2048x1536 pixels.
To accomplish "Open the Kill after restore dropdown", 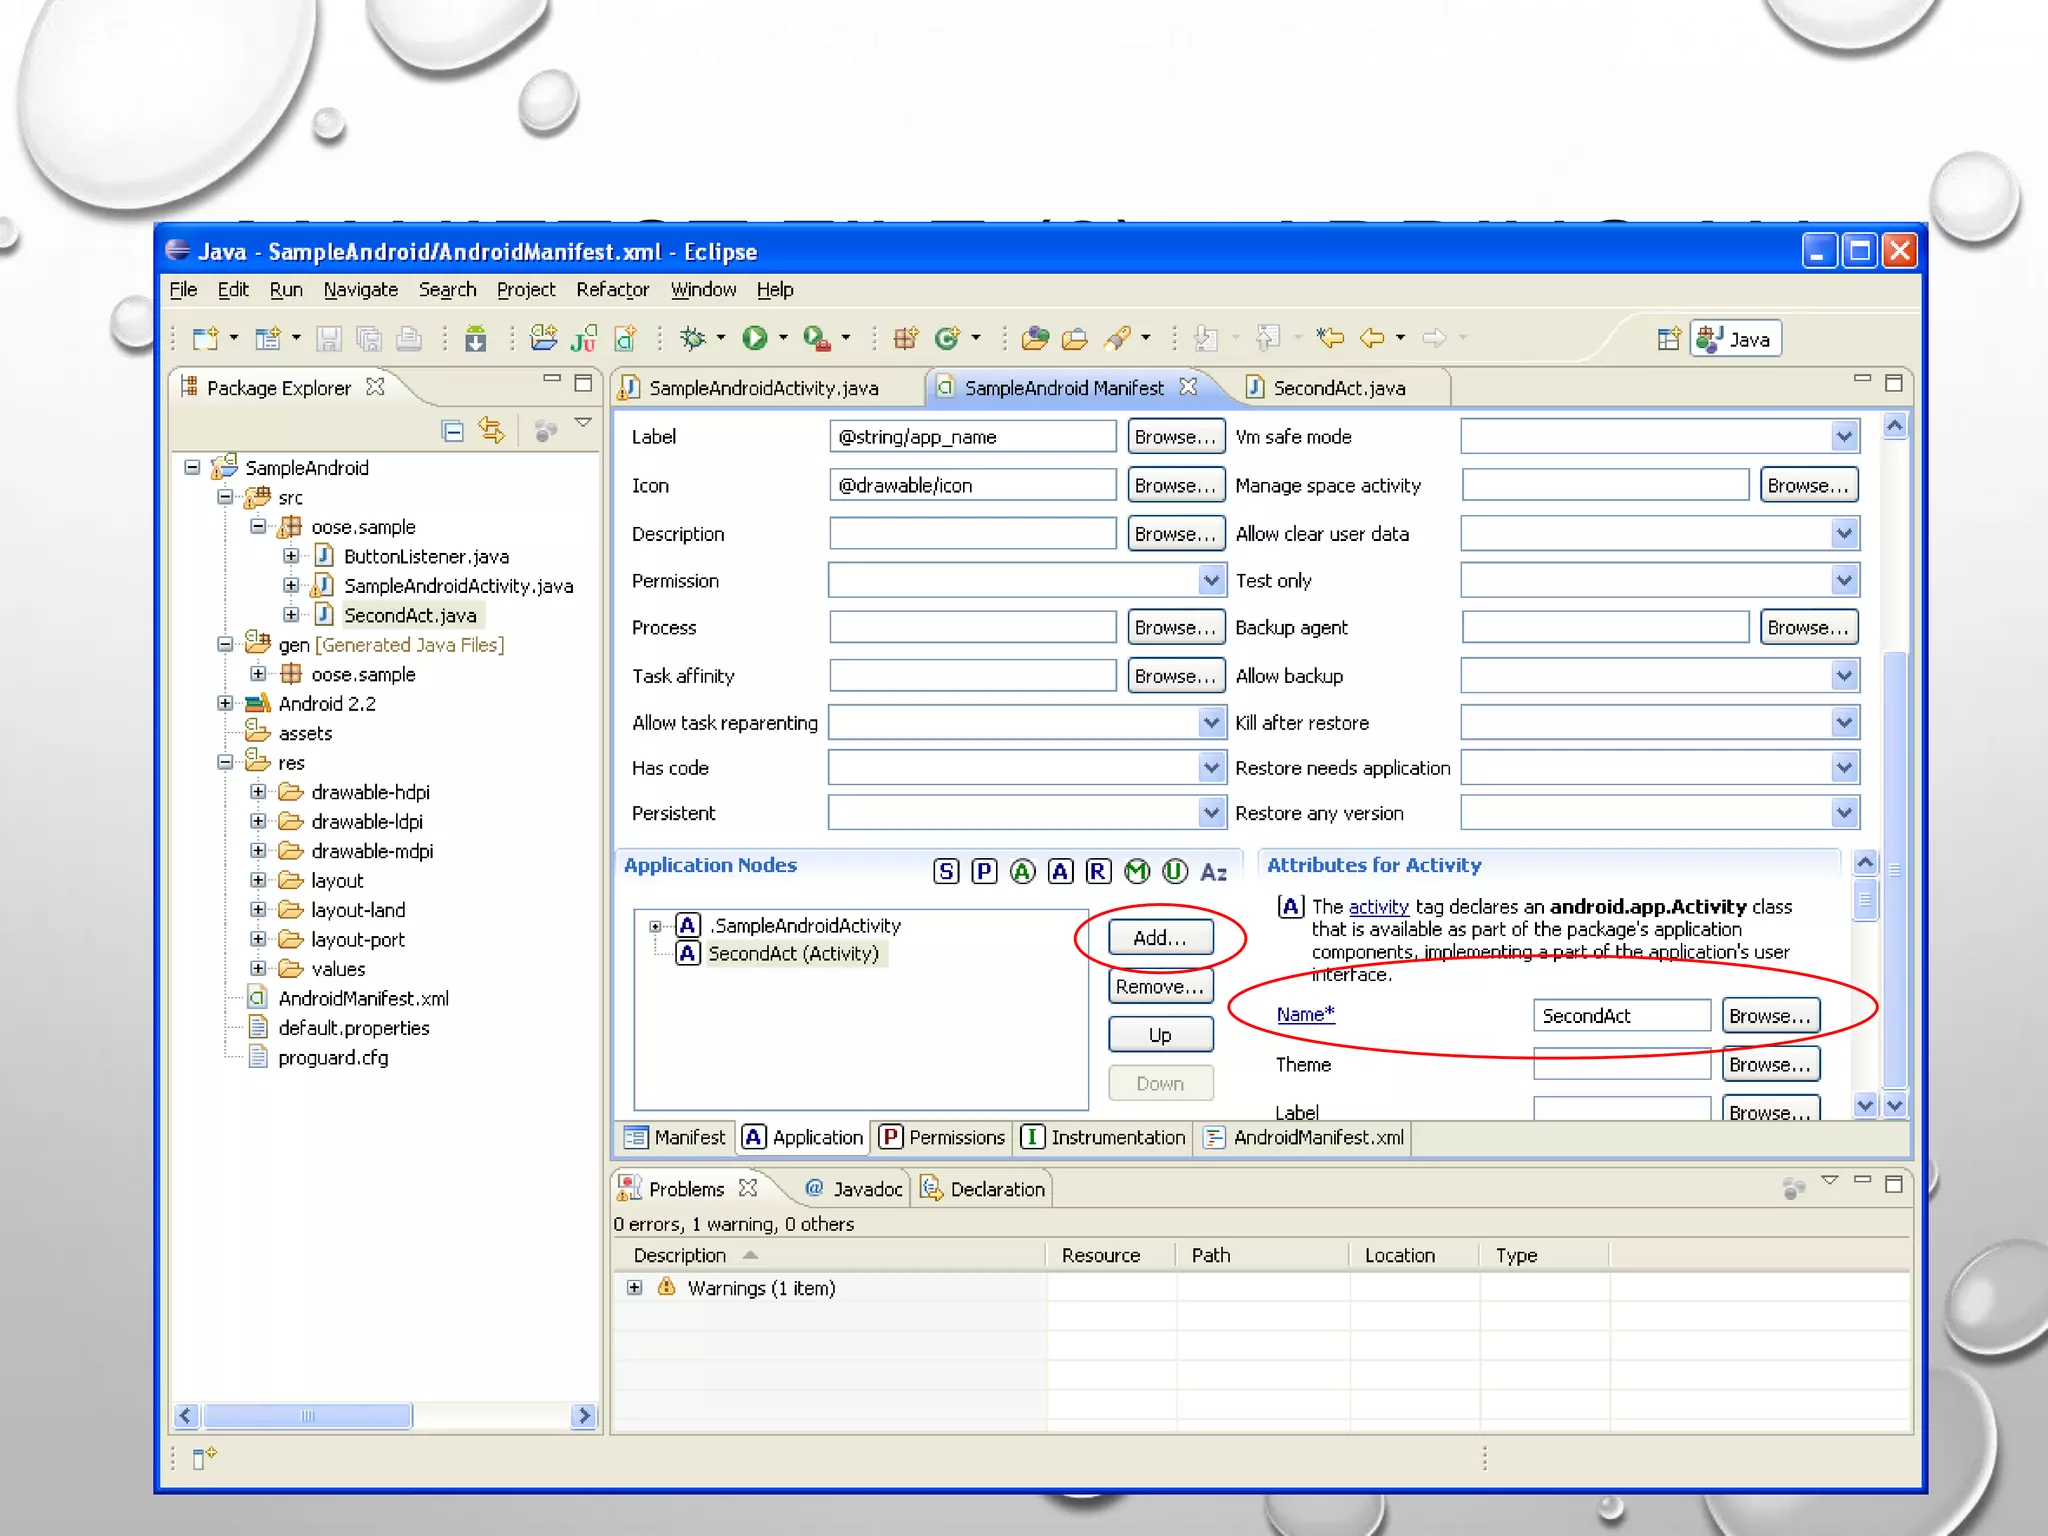I will [x=1845, y=722].
